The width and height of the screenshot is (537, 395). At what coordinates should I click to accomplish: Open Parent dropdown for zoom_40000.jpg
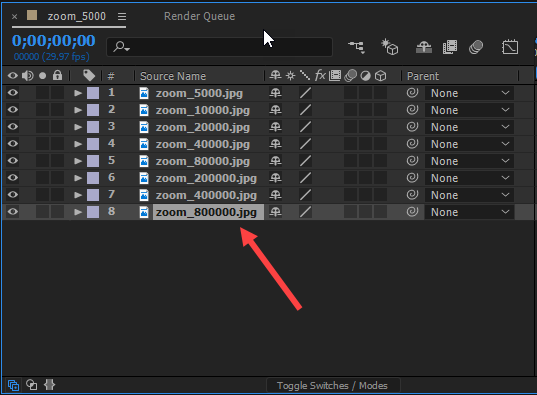pos(469,144)
